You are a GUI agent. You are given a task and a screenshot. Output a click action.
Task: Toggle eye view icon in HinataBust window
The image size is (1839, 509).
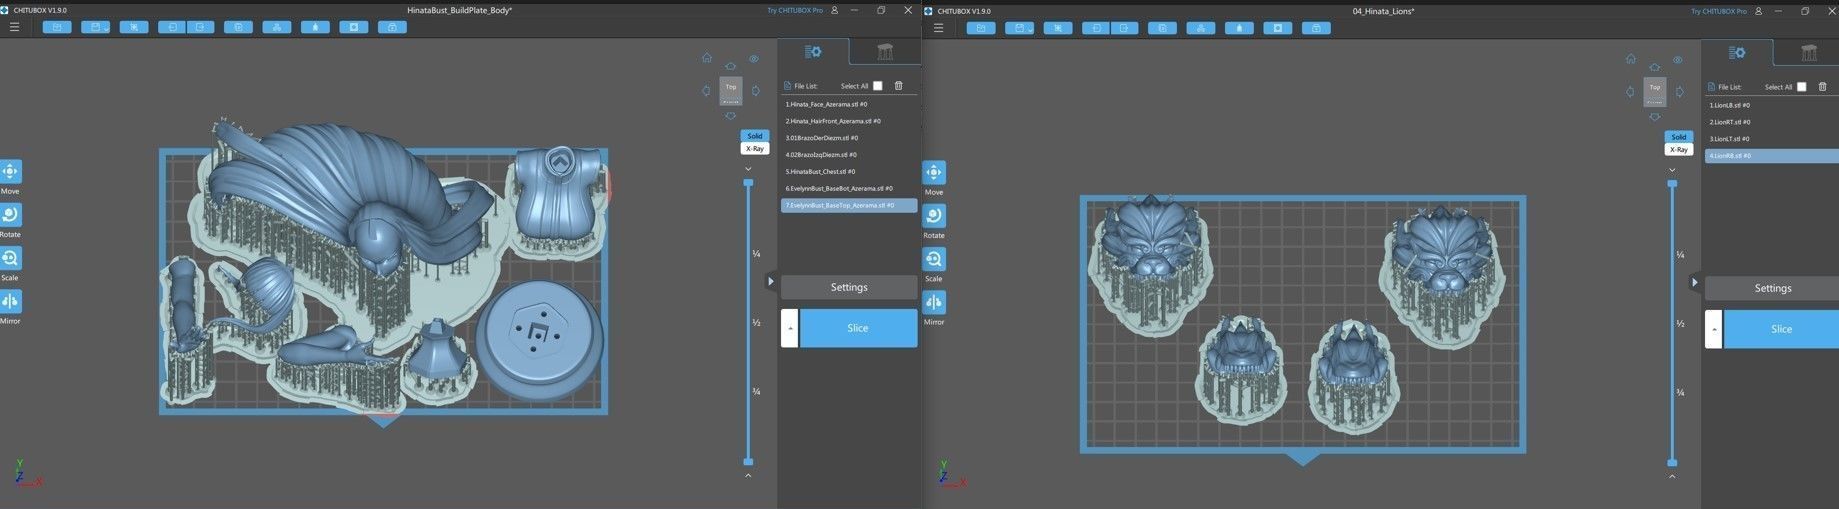pos(754,59)
